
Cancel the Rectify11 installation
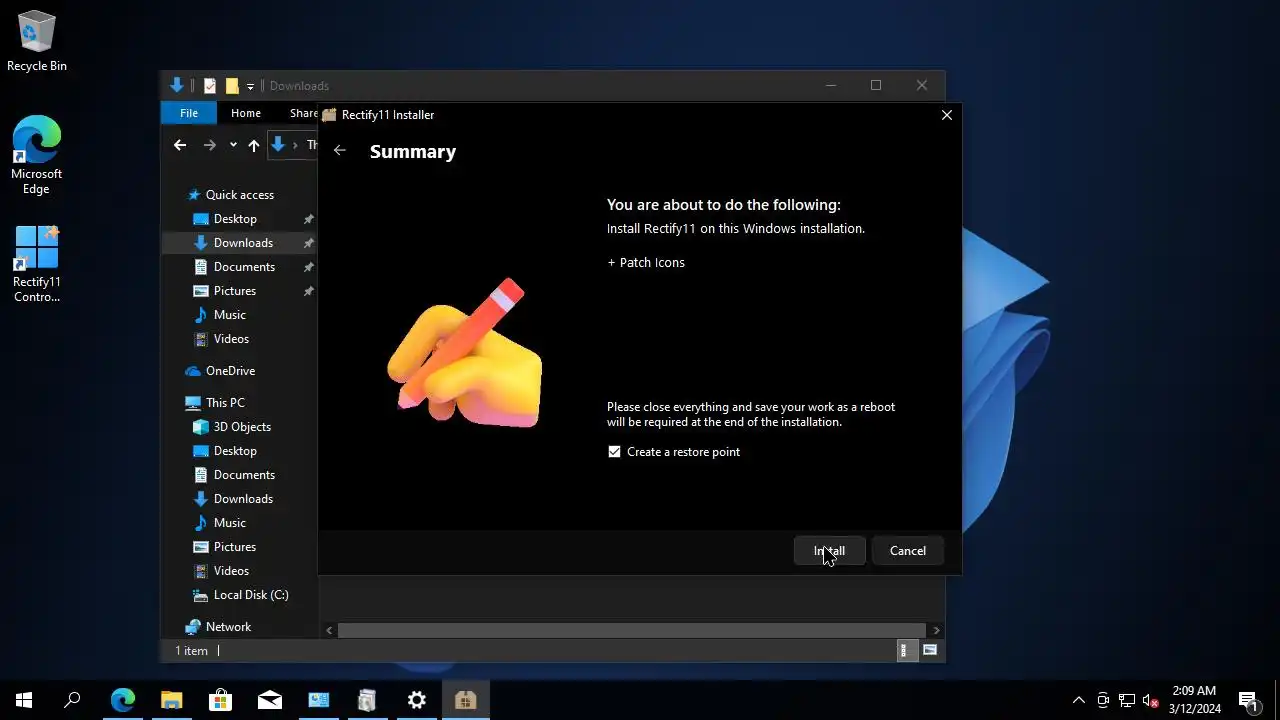tap(908, 551)
